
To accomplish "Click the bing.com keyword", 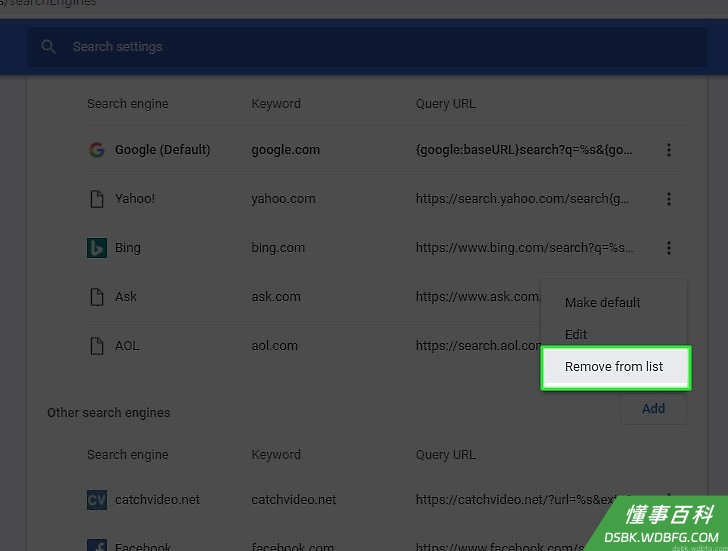I will tap(278, 248).
